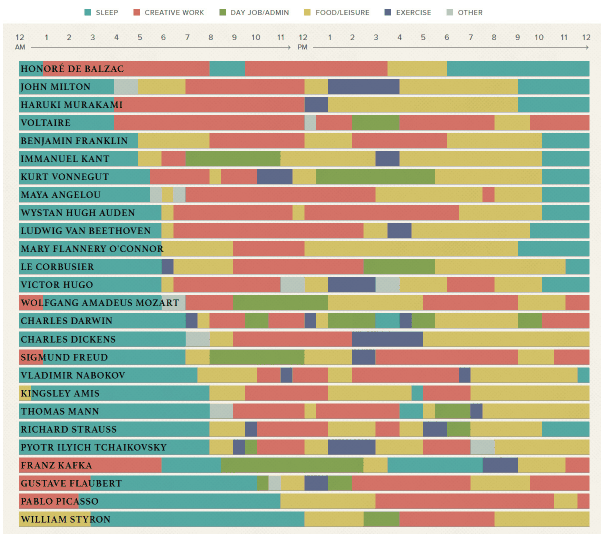This screenshot has width=613, height=539.
Task: Click the Immanuel Kant row label
Action: [65, 159]
